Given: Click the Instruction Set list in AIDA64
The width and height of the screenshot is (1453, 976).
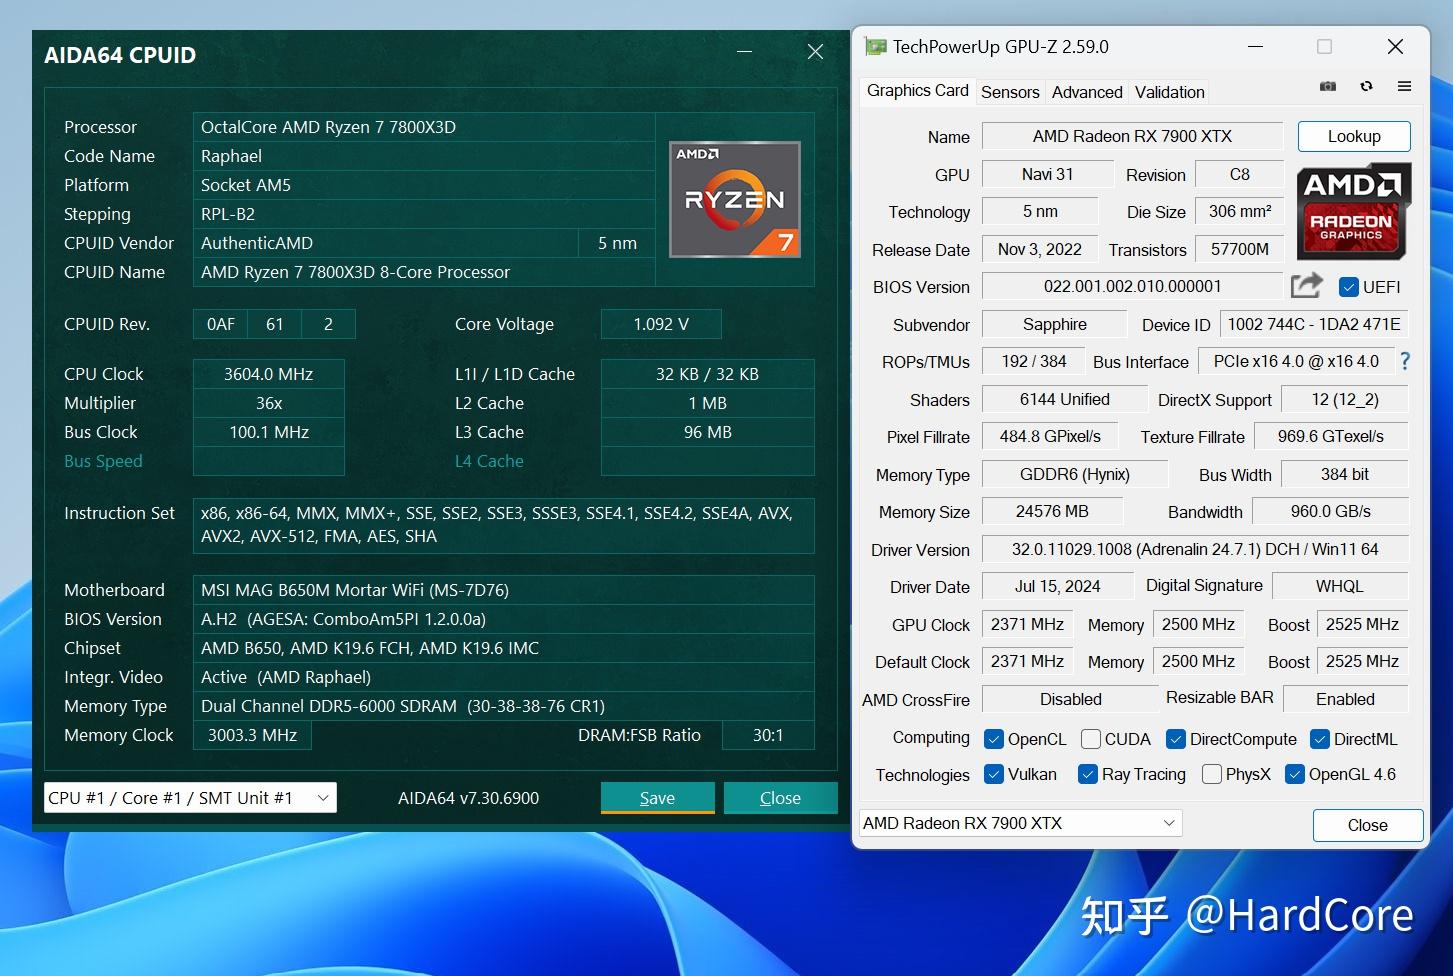Looking at the screenshot, I should pos(504,525).
